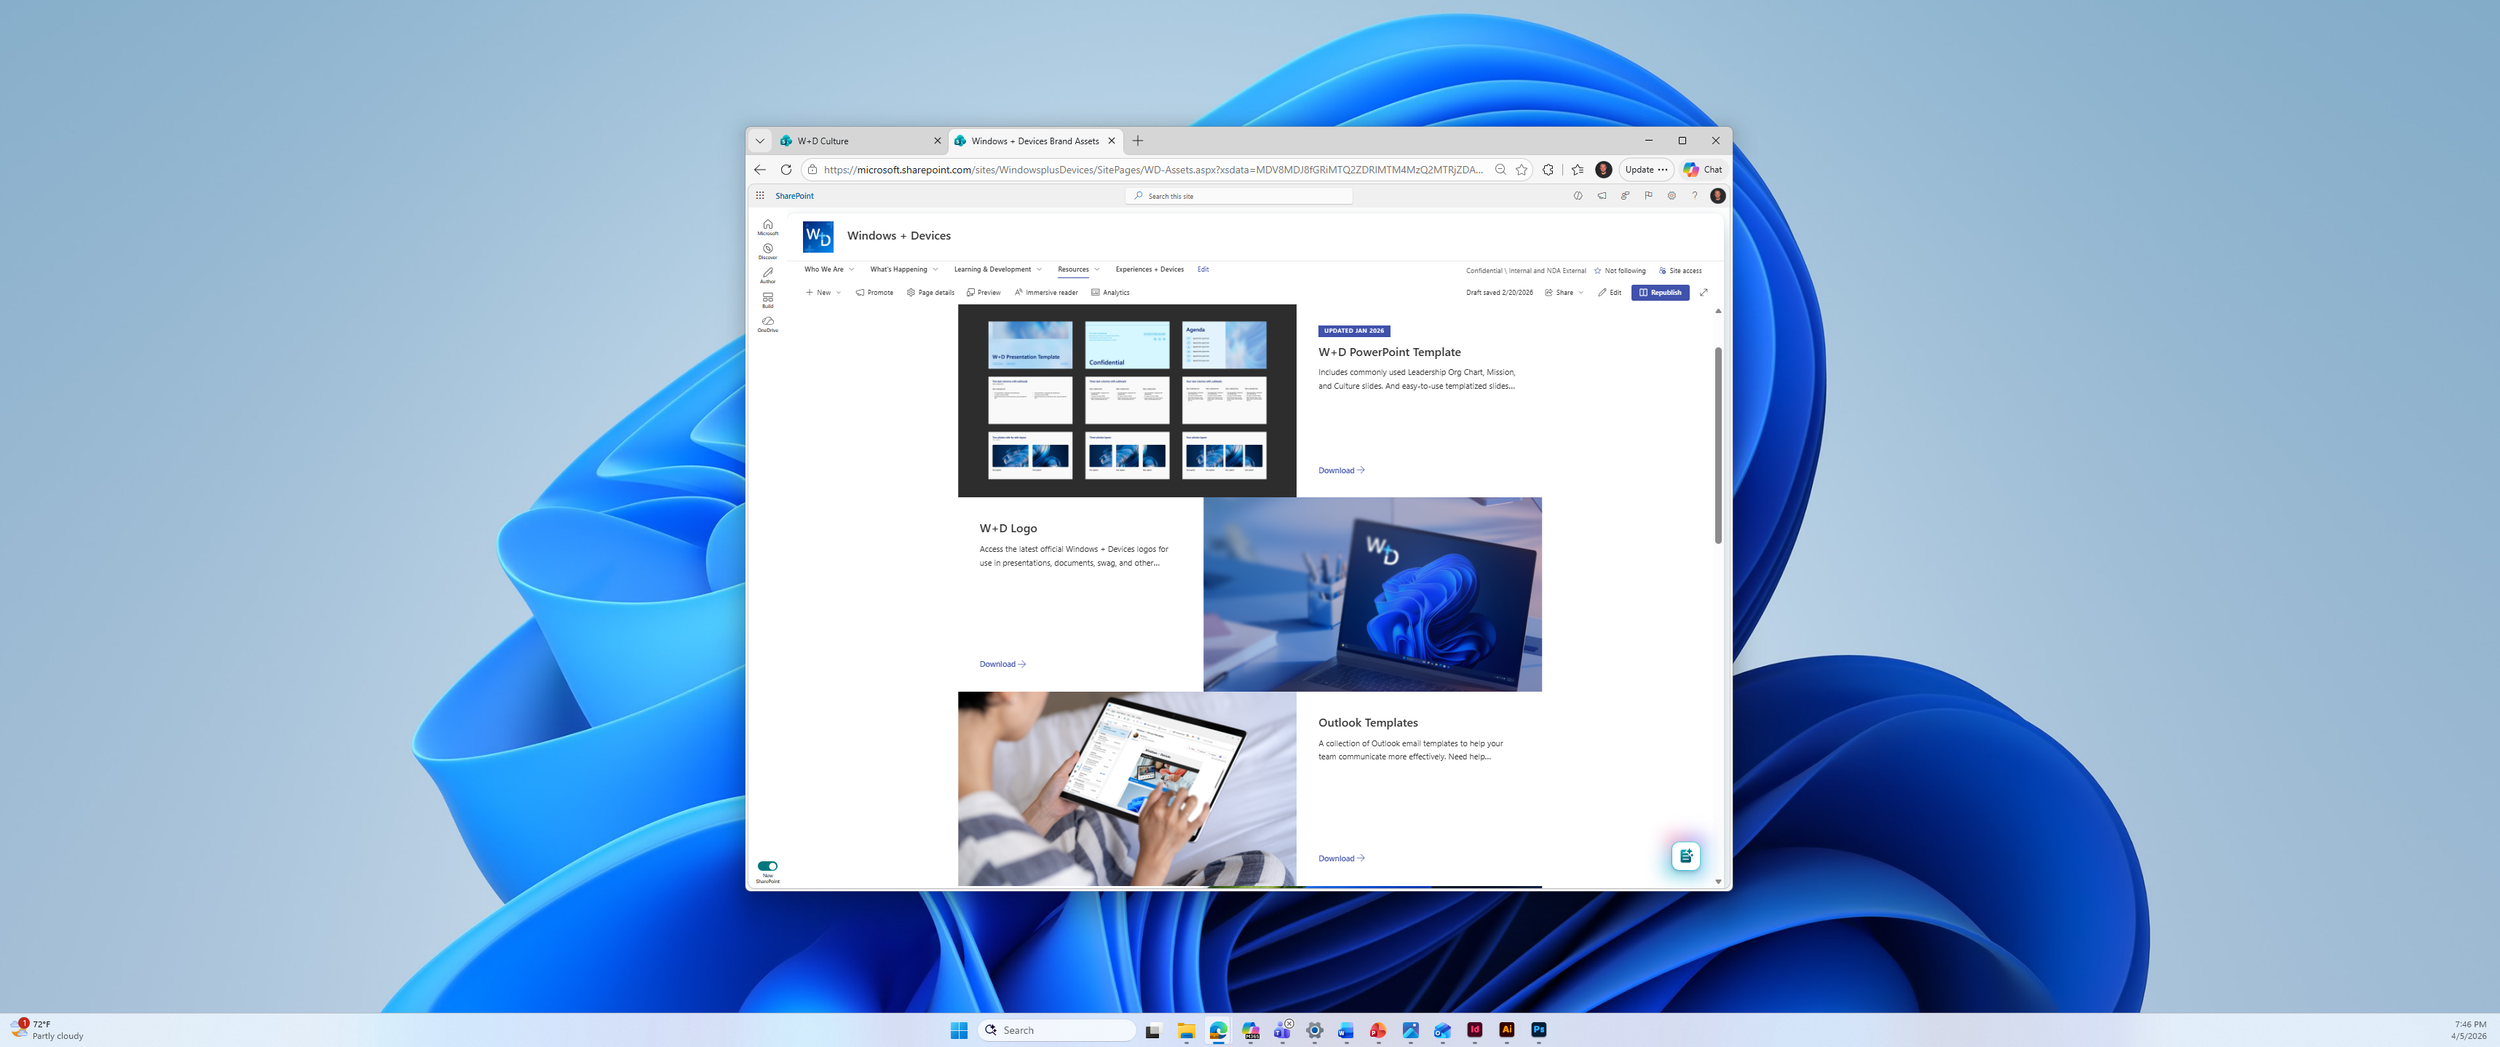Click the zoom magnifier in address bar
2500x1047 pixels.
(x=1500, y=170)
